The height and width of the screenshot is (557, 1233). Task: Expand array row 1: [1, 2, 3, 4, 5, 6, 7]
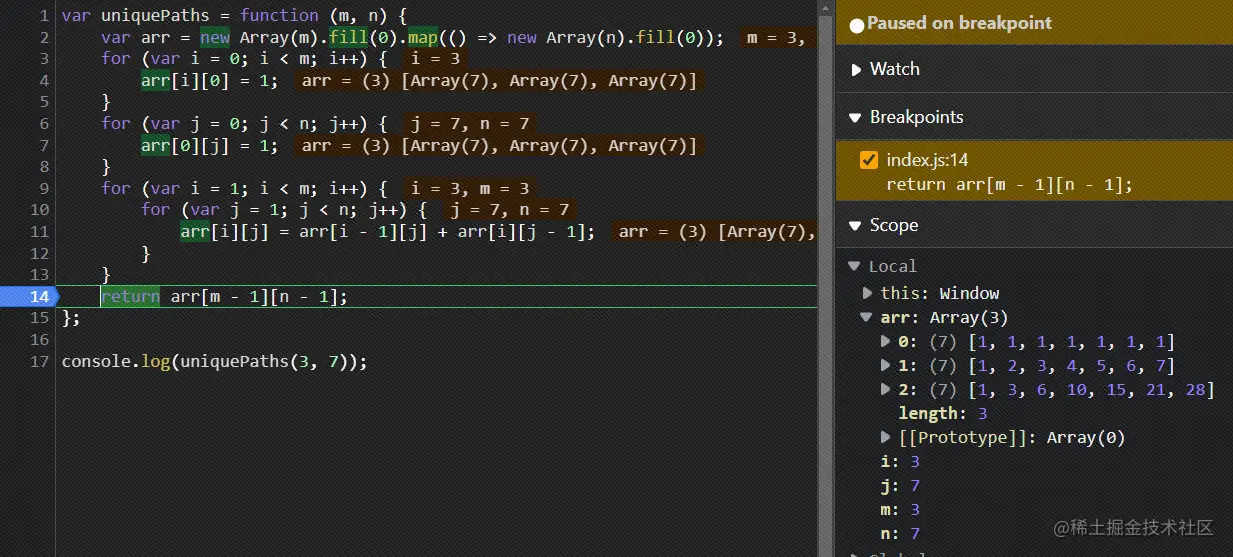(x=886, y=365)
